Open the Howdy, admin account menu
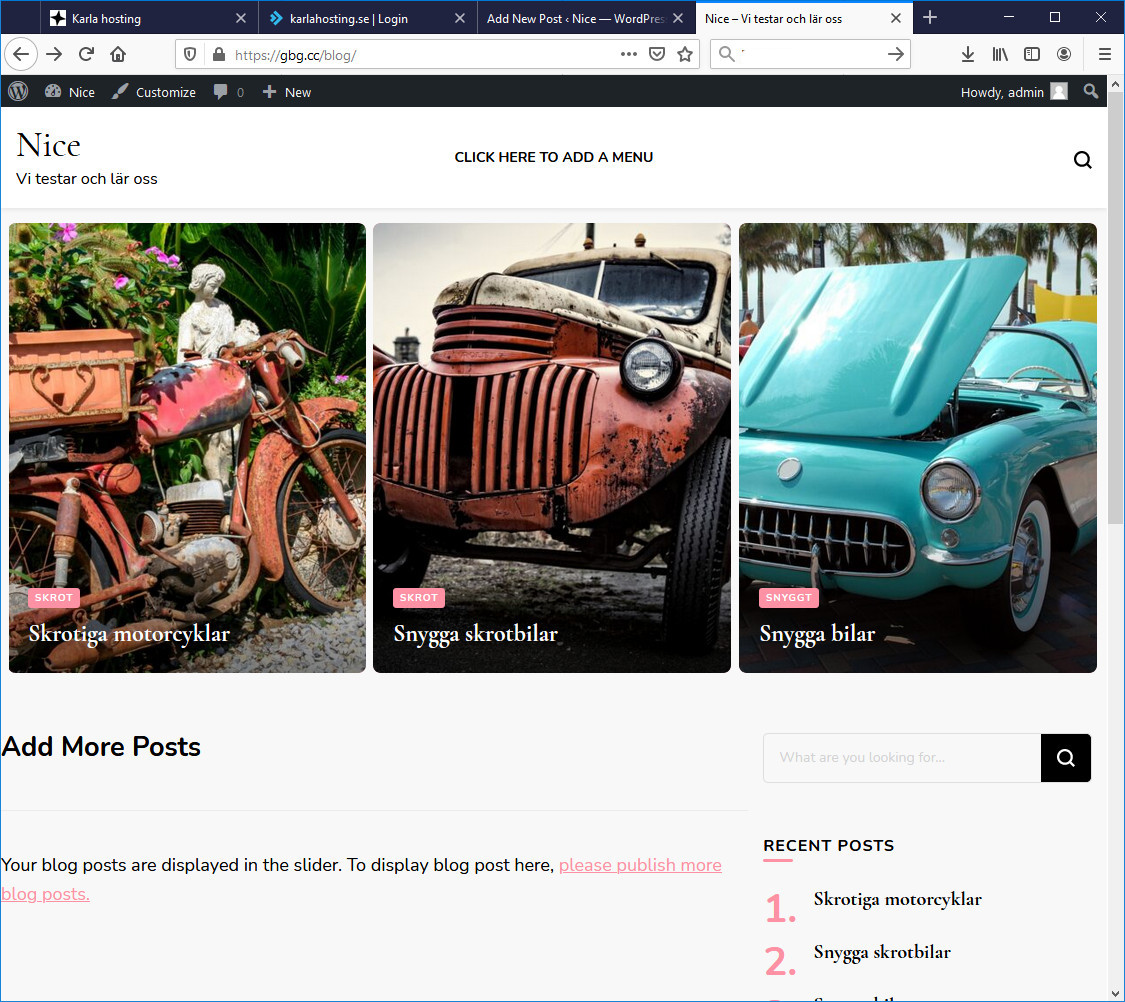Image resolution: width=1125 pixels, height=1002 pixels. pyautogui.click(x=1014, y=92)
